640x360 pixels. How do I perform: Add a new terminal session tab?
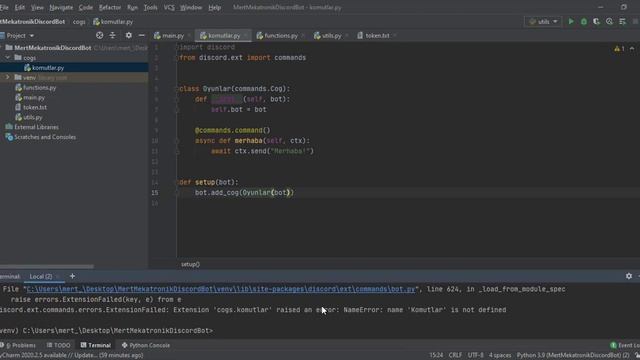72,276
